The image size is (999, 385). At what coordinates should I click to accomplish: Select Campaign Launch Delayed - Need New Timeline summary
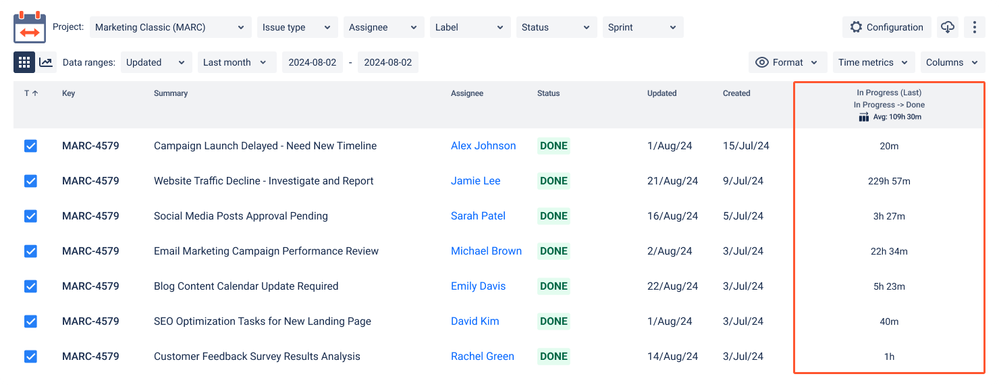coord(265,146)
